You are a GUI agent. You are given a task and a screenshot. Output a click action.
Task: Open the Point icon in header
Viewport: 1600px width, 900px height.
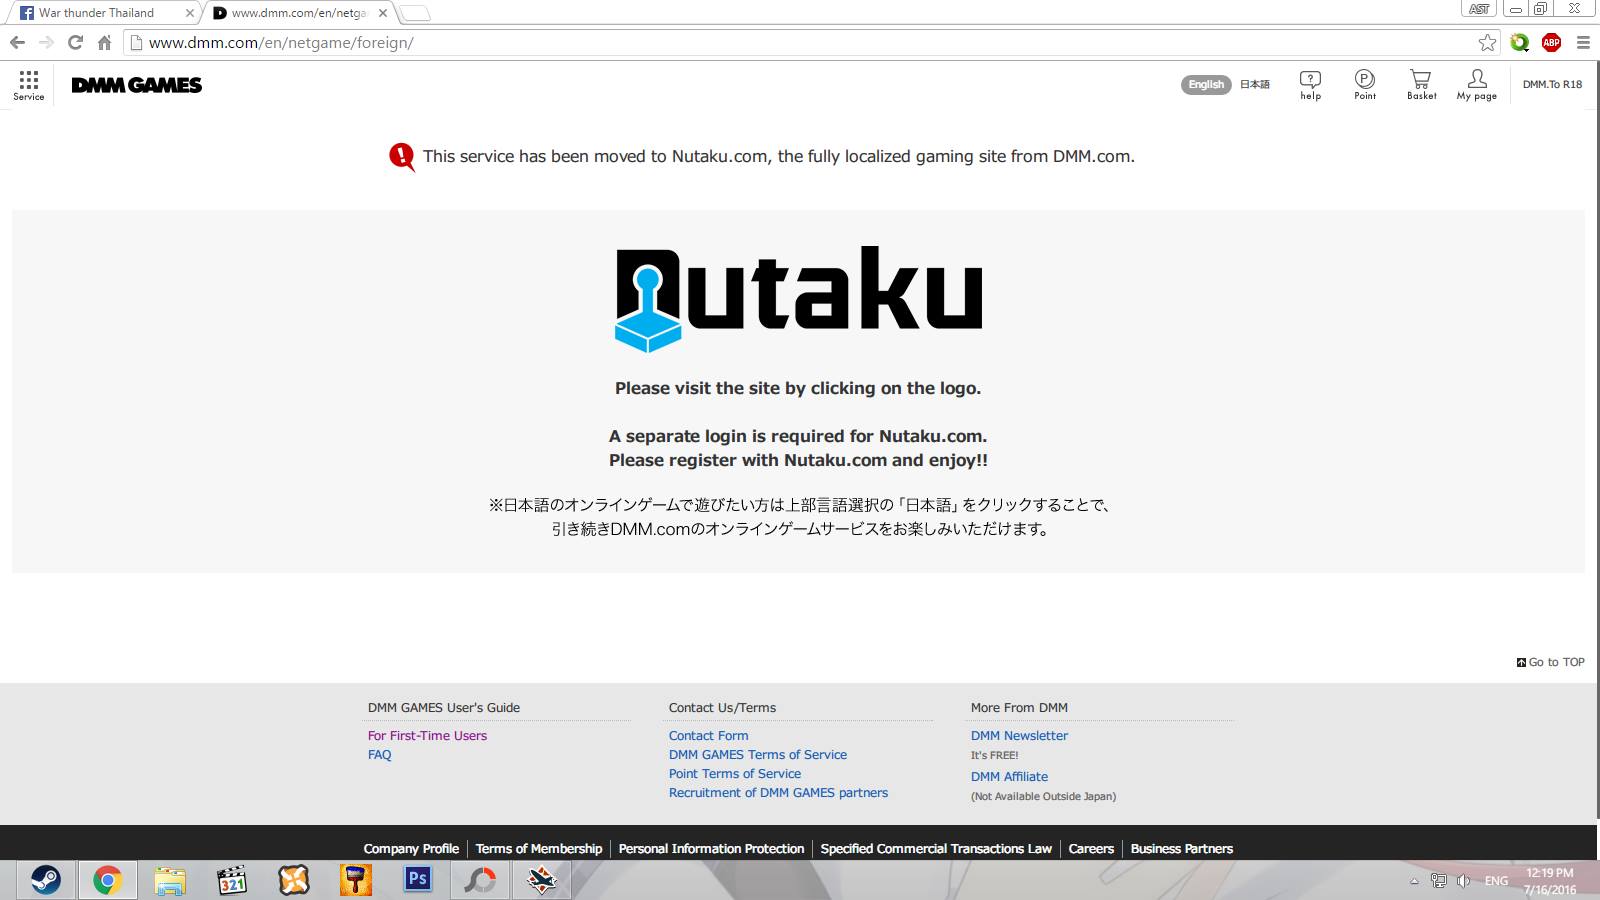(1365, 85)
